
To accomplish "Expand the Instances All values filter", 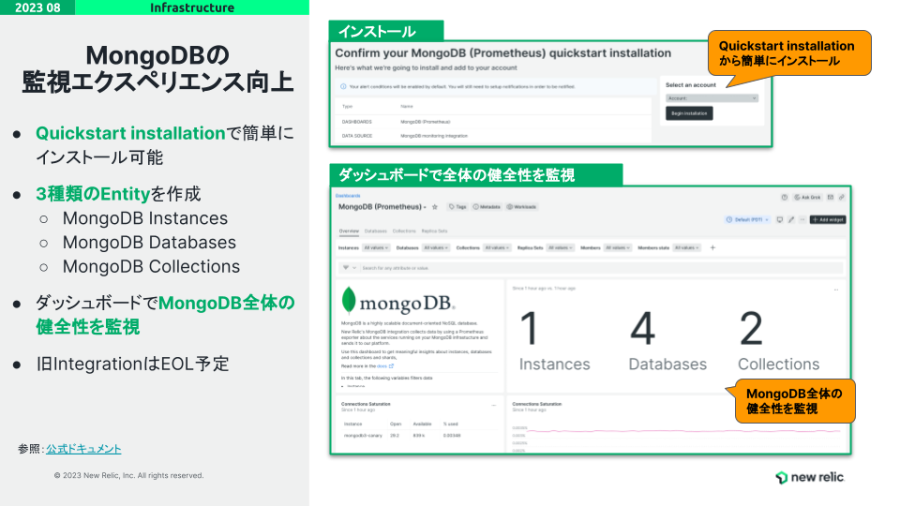I will (x=377, y=248).
